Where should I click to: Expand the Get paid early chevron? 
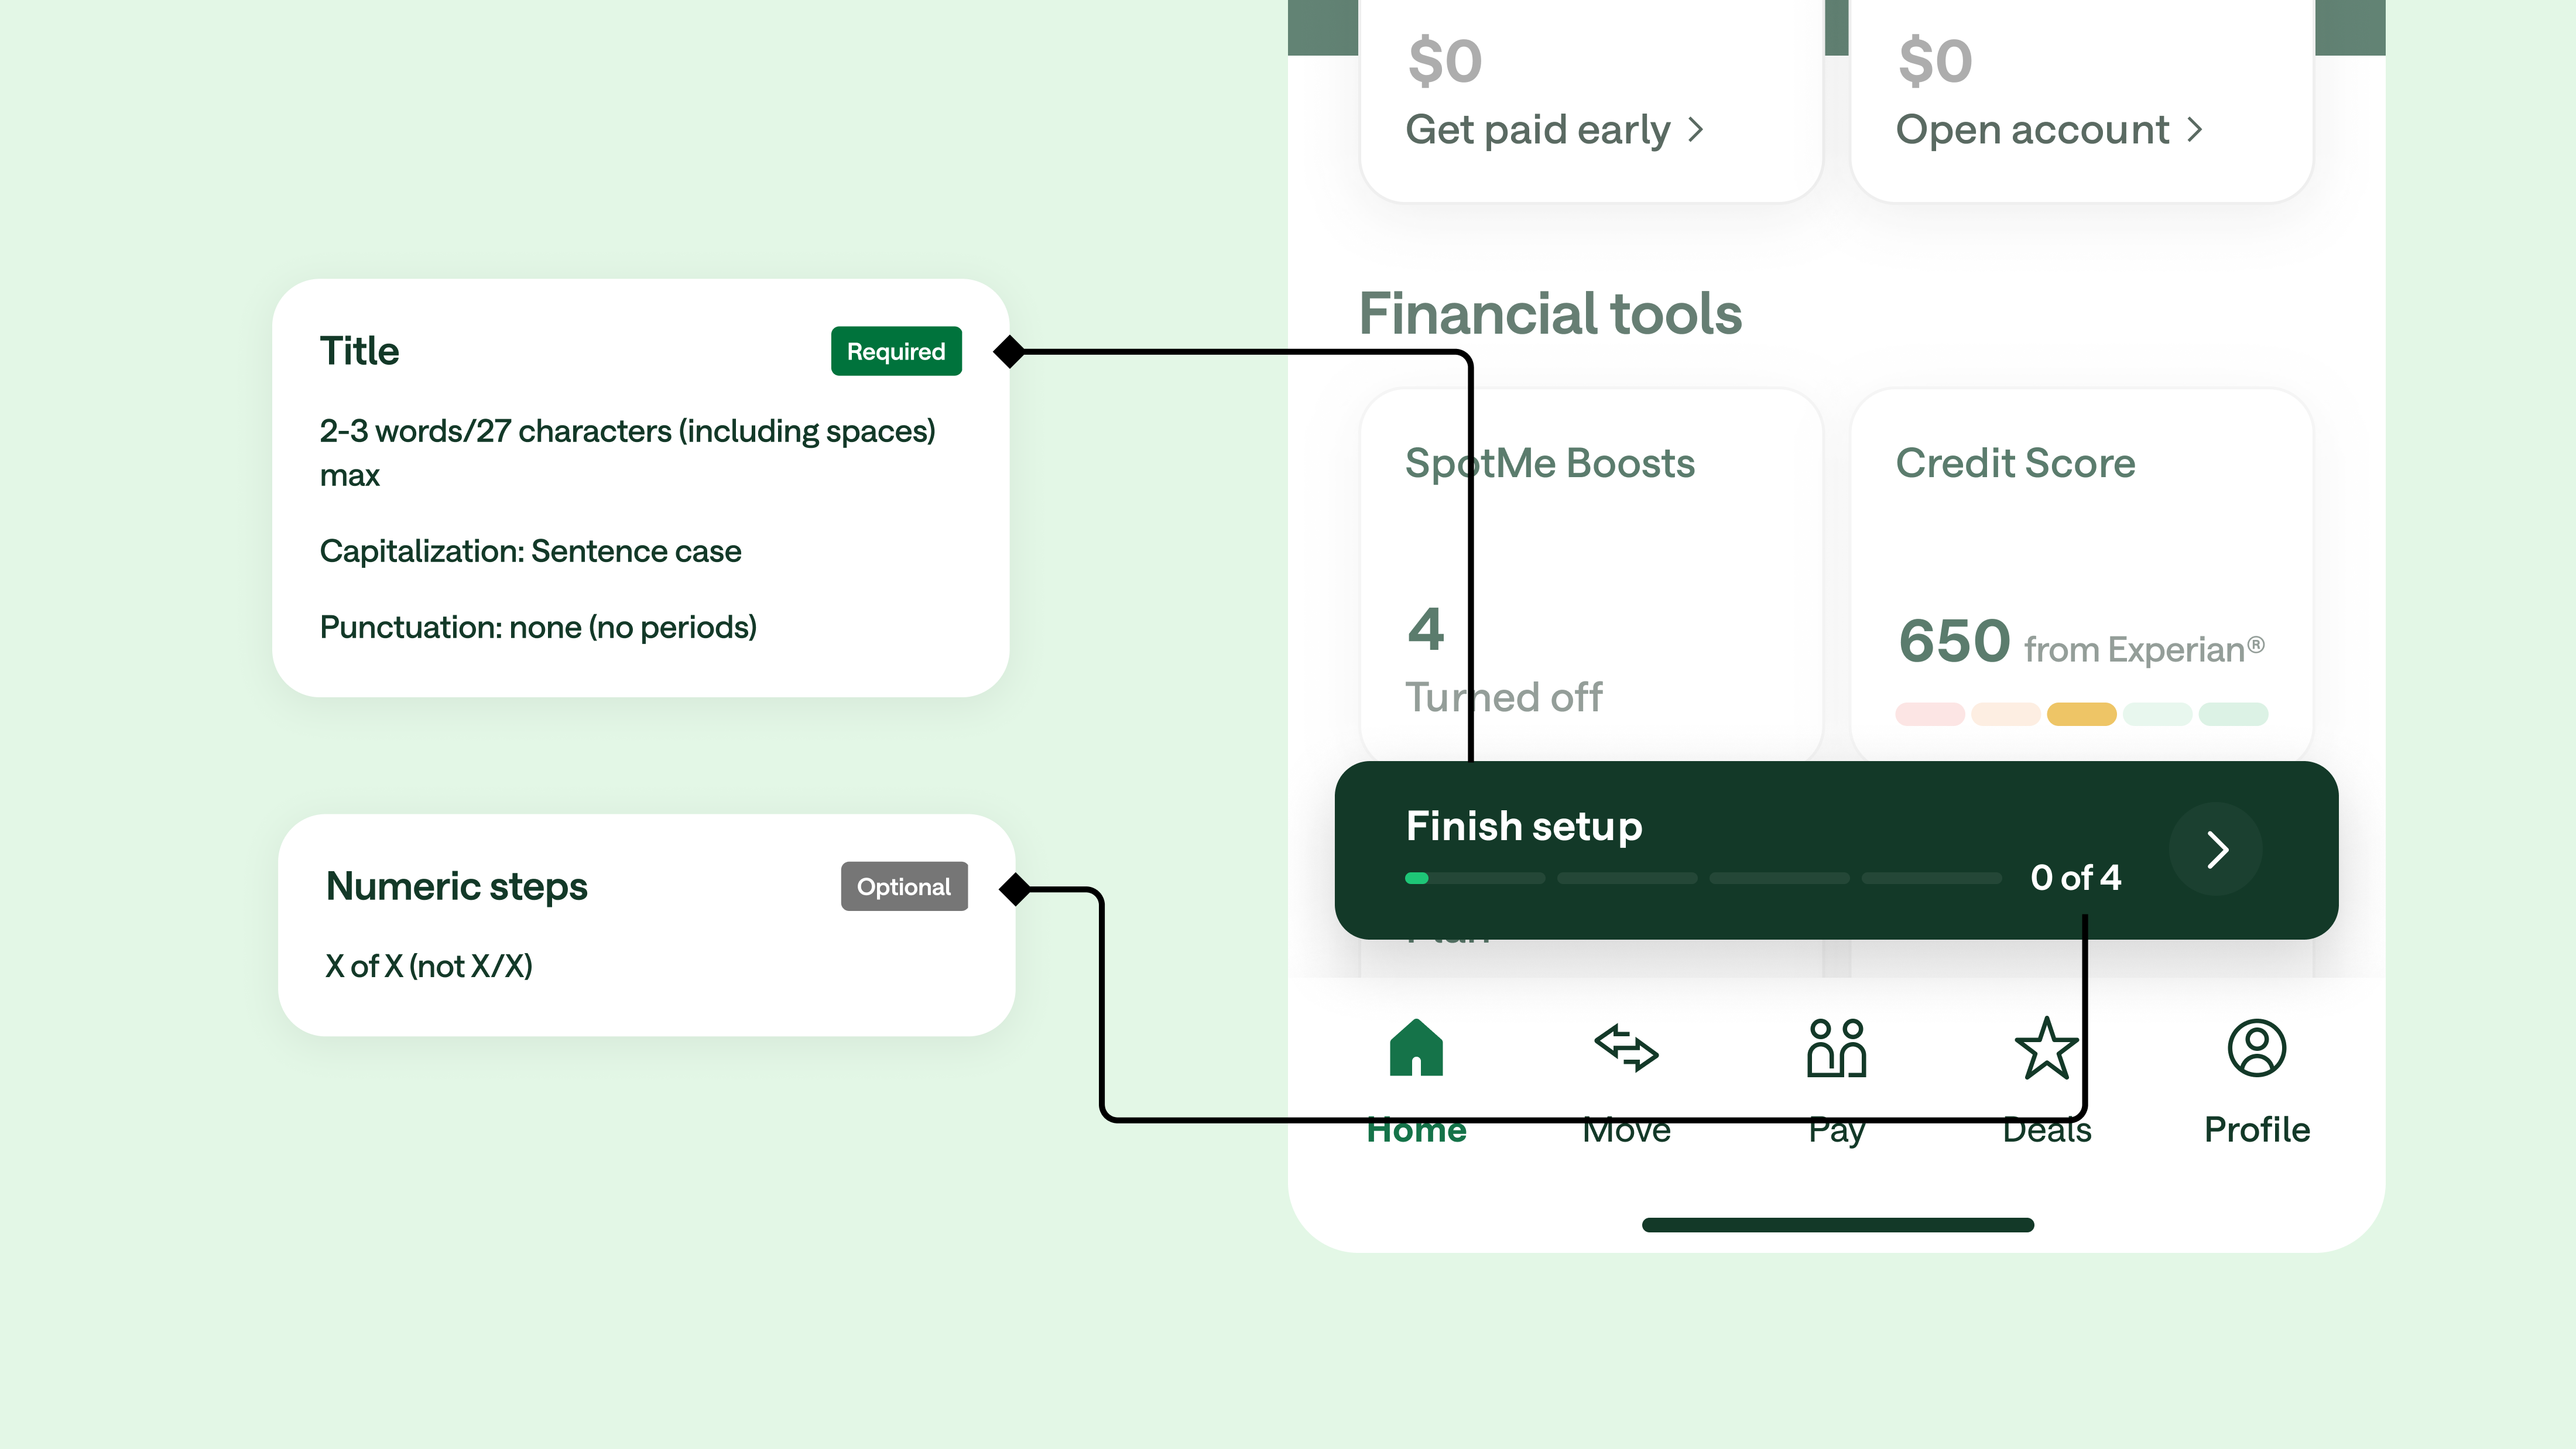coord(1696,130)
